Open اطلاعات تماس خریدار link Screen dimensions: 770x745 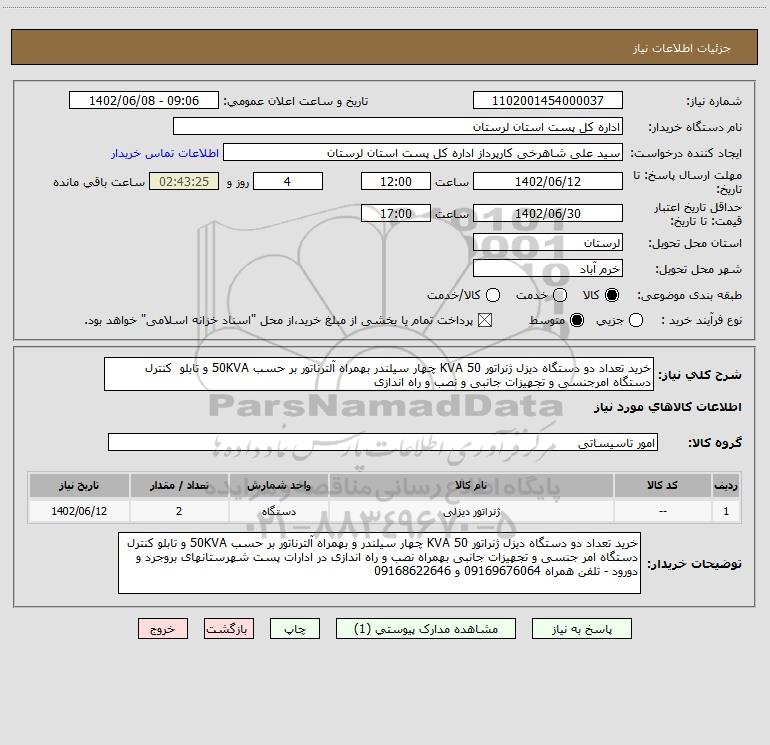[165, 153]
